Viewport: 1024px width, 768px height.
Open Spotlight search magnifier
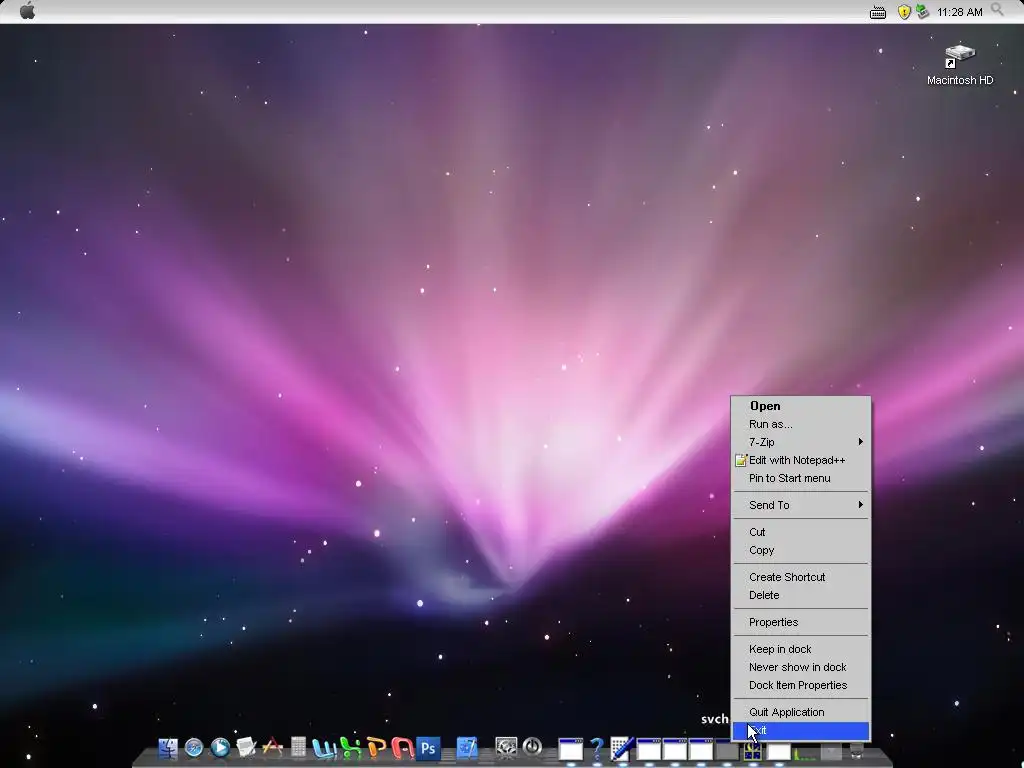pos(997,10)
